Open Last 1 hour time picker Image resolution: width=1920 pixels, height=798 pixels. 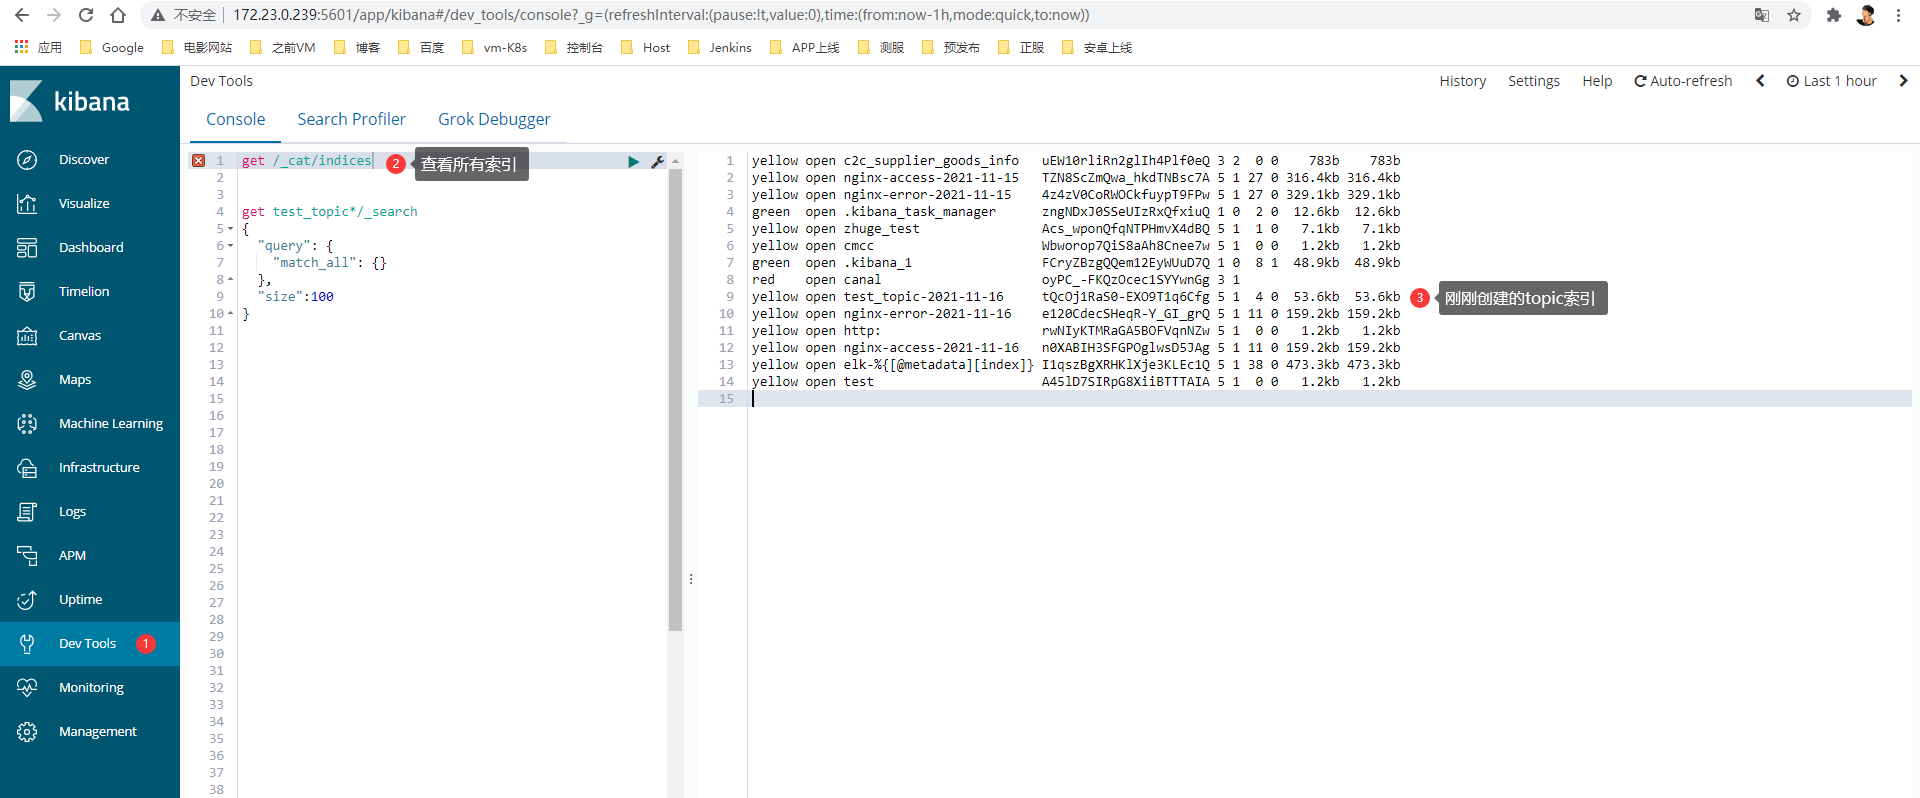pyautogui.click(x=1832, y=81)
